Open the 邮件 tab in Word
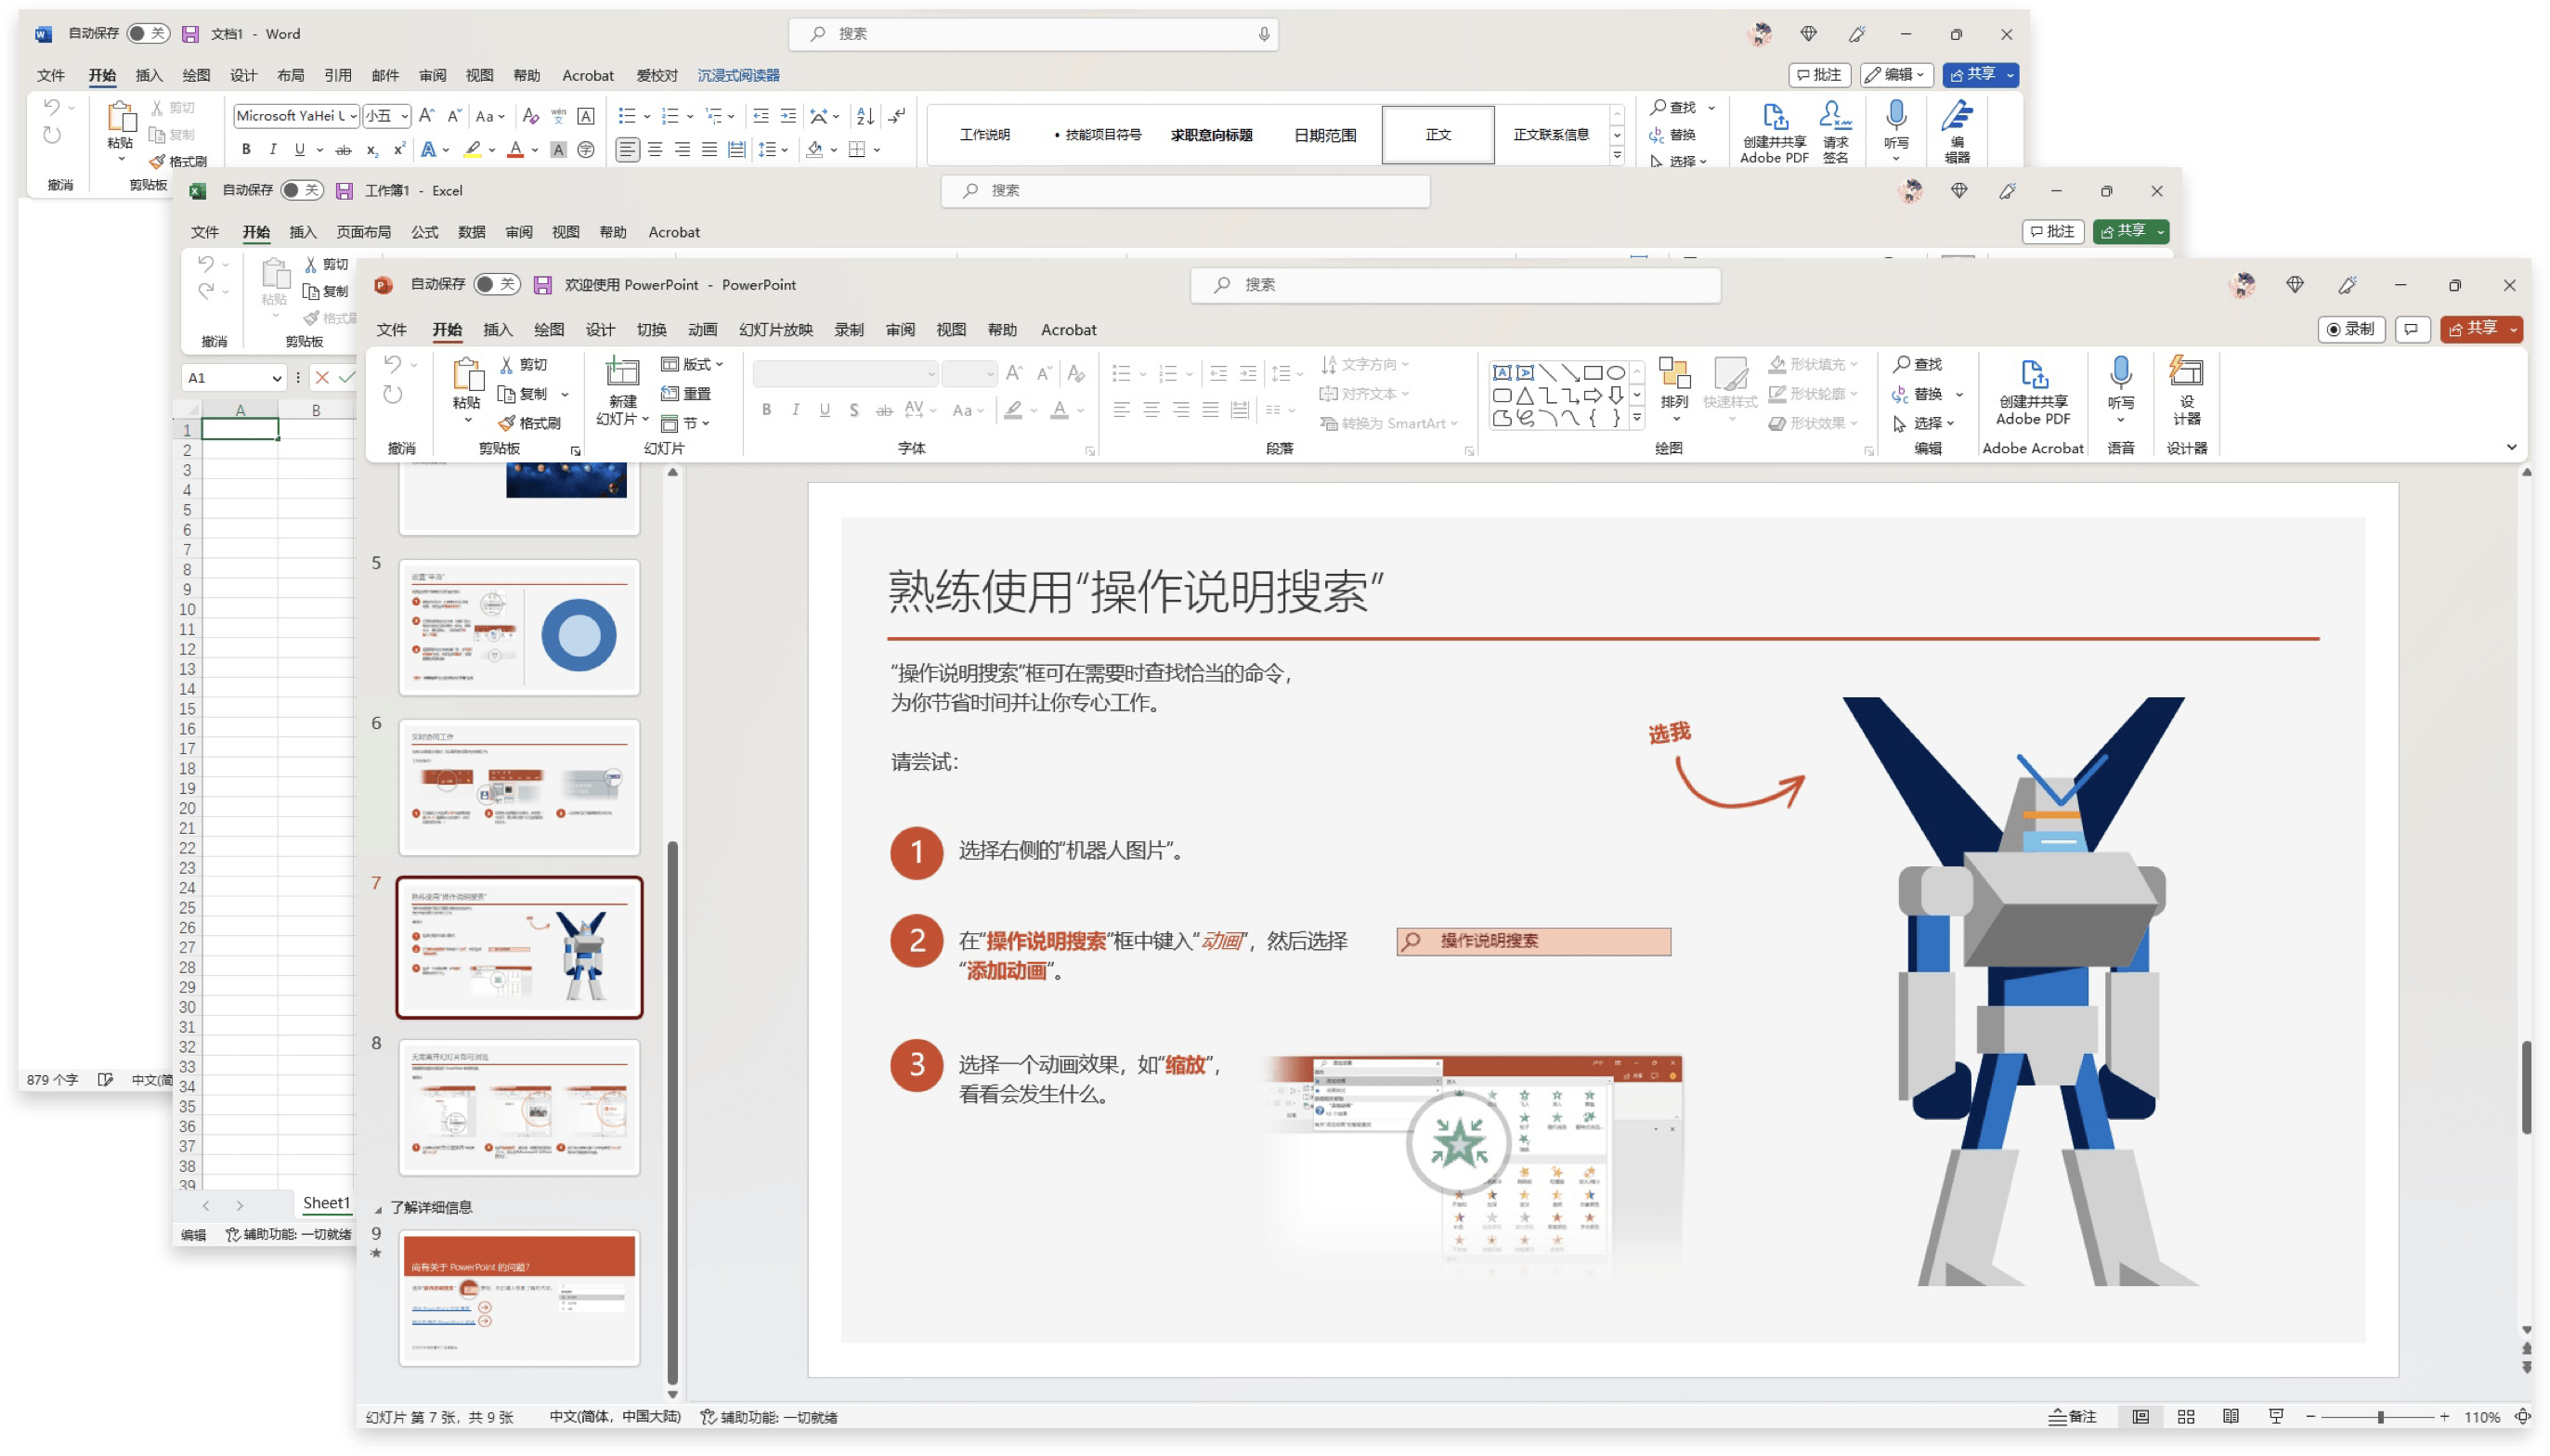 pos(385,75)
